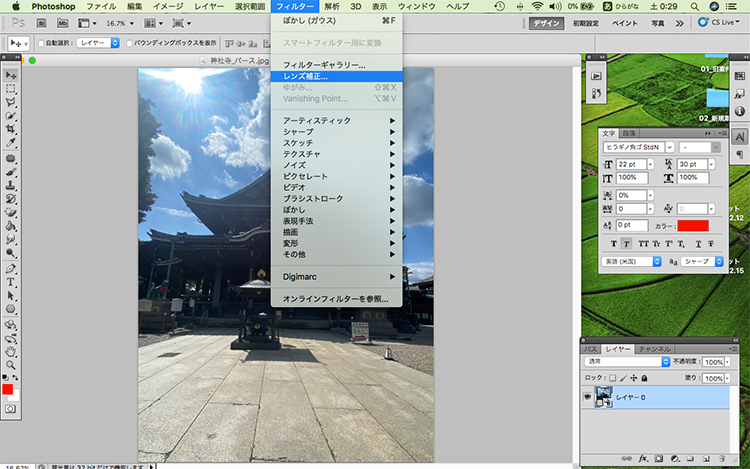Screen dimensions: 750x469
Task: Open the 不透明度 100% slider arrow
Action: (x=728, y=362)
